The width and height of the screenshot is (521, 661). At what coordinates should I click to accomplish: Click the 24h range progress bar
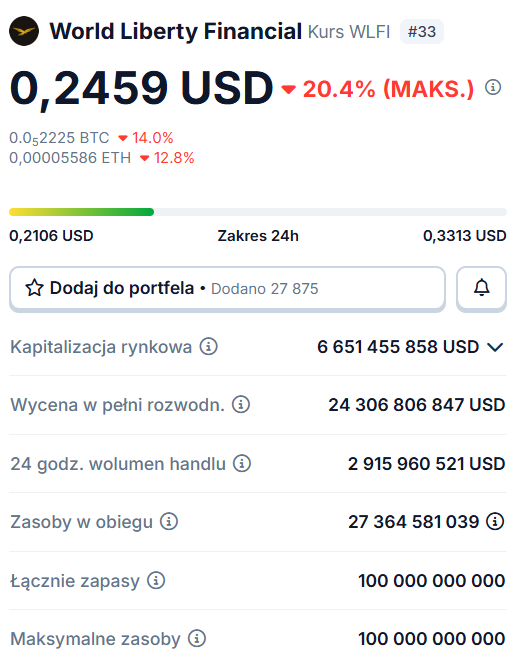258,212
